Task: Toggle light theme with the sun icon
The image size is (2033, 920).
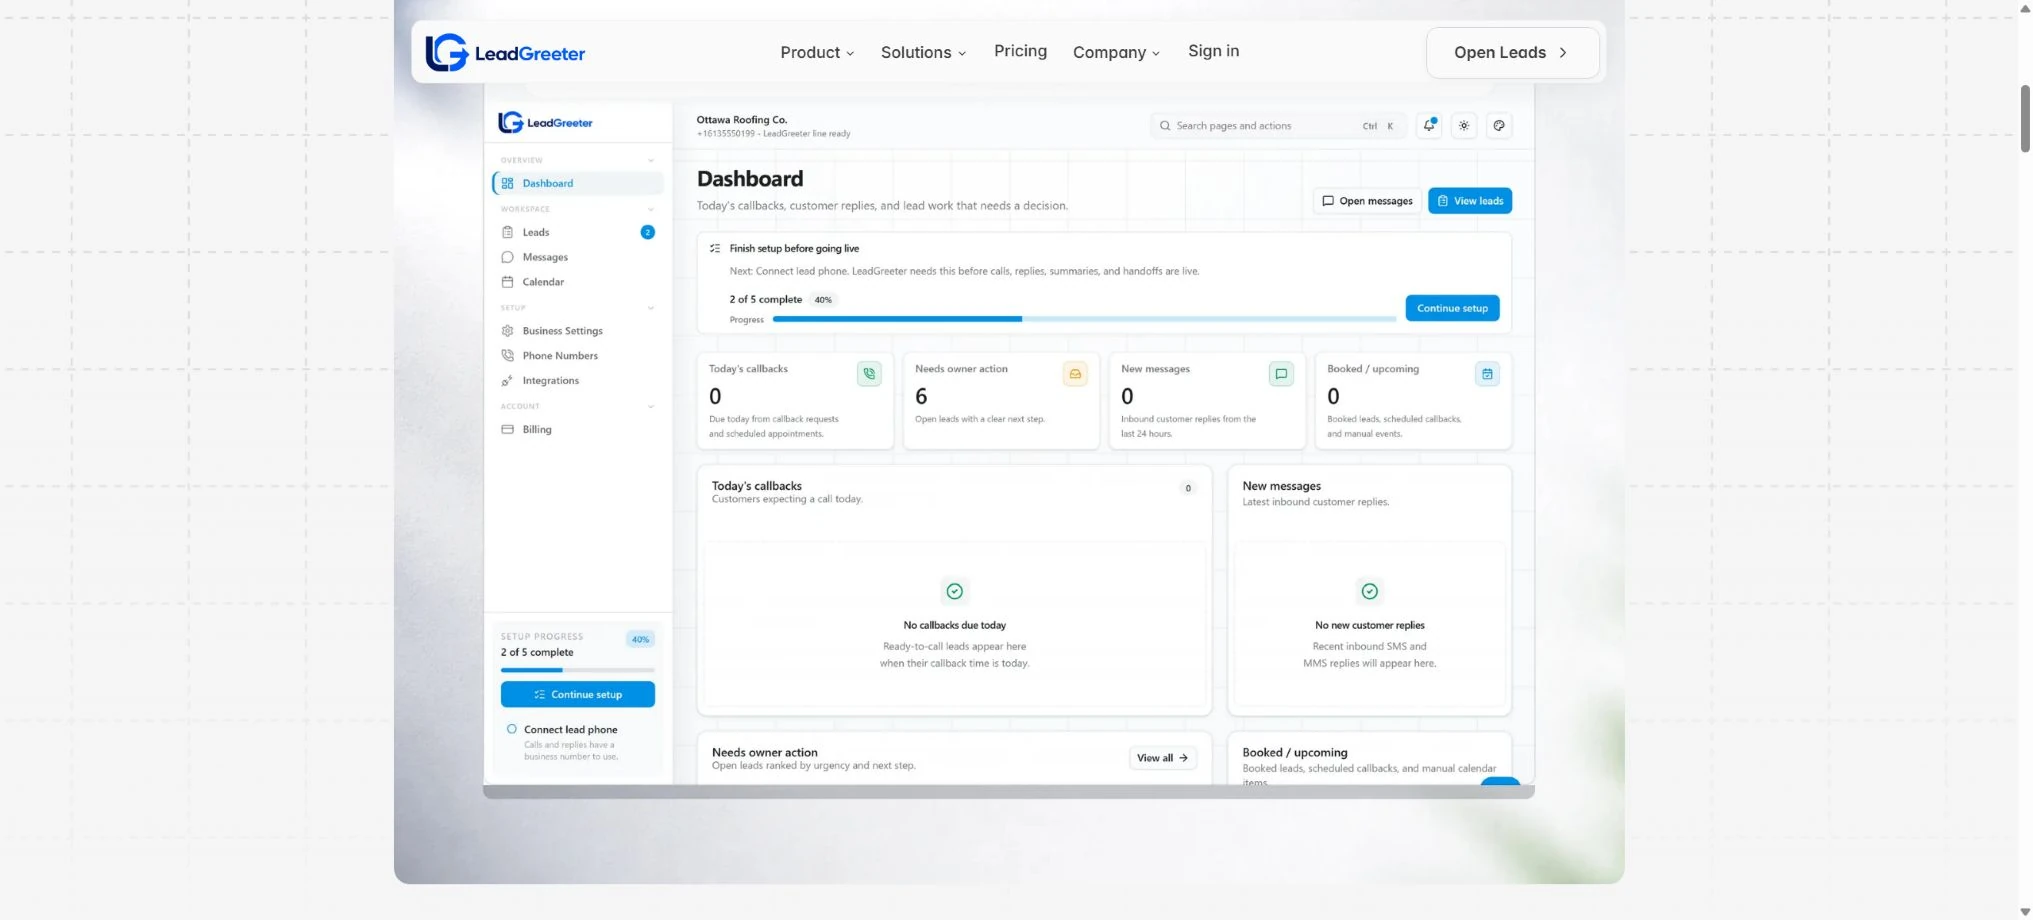Action: point(1464,126)
